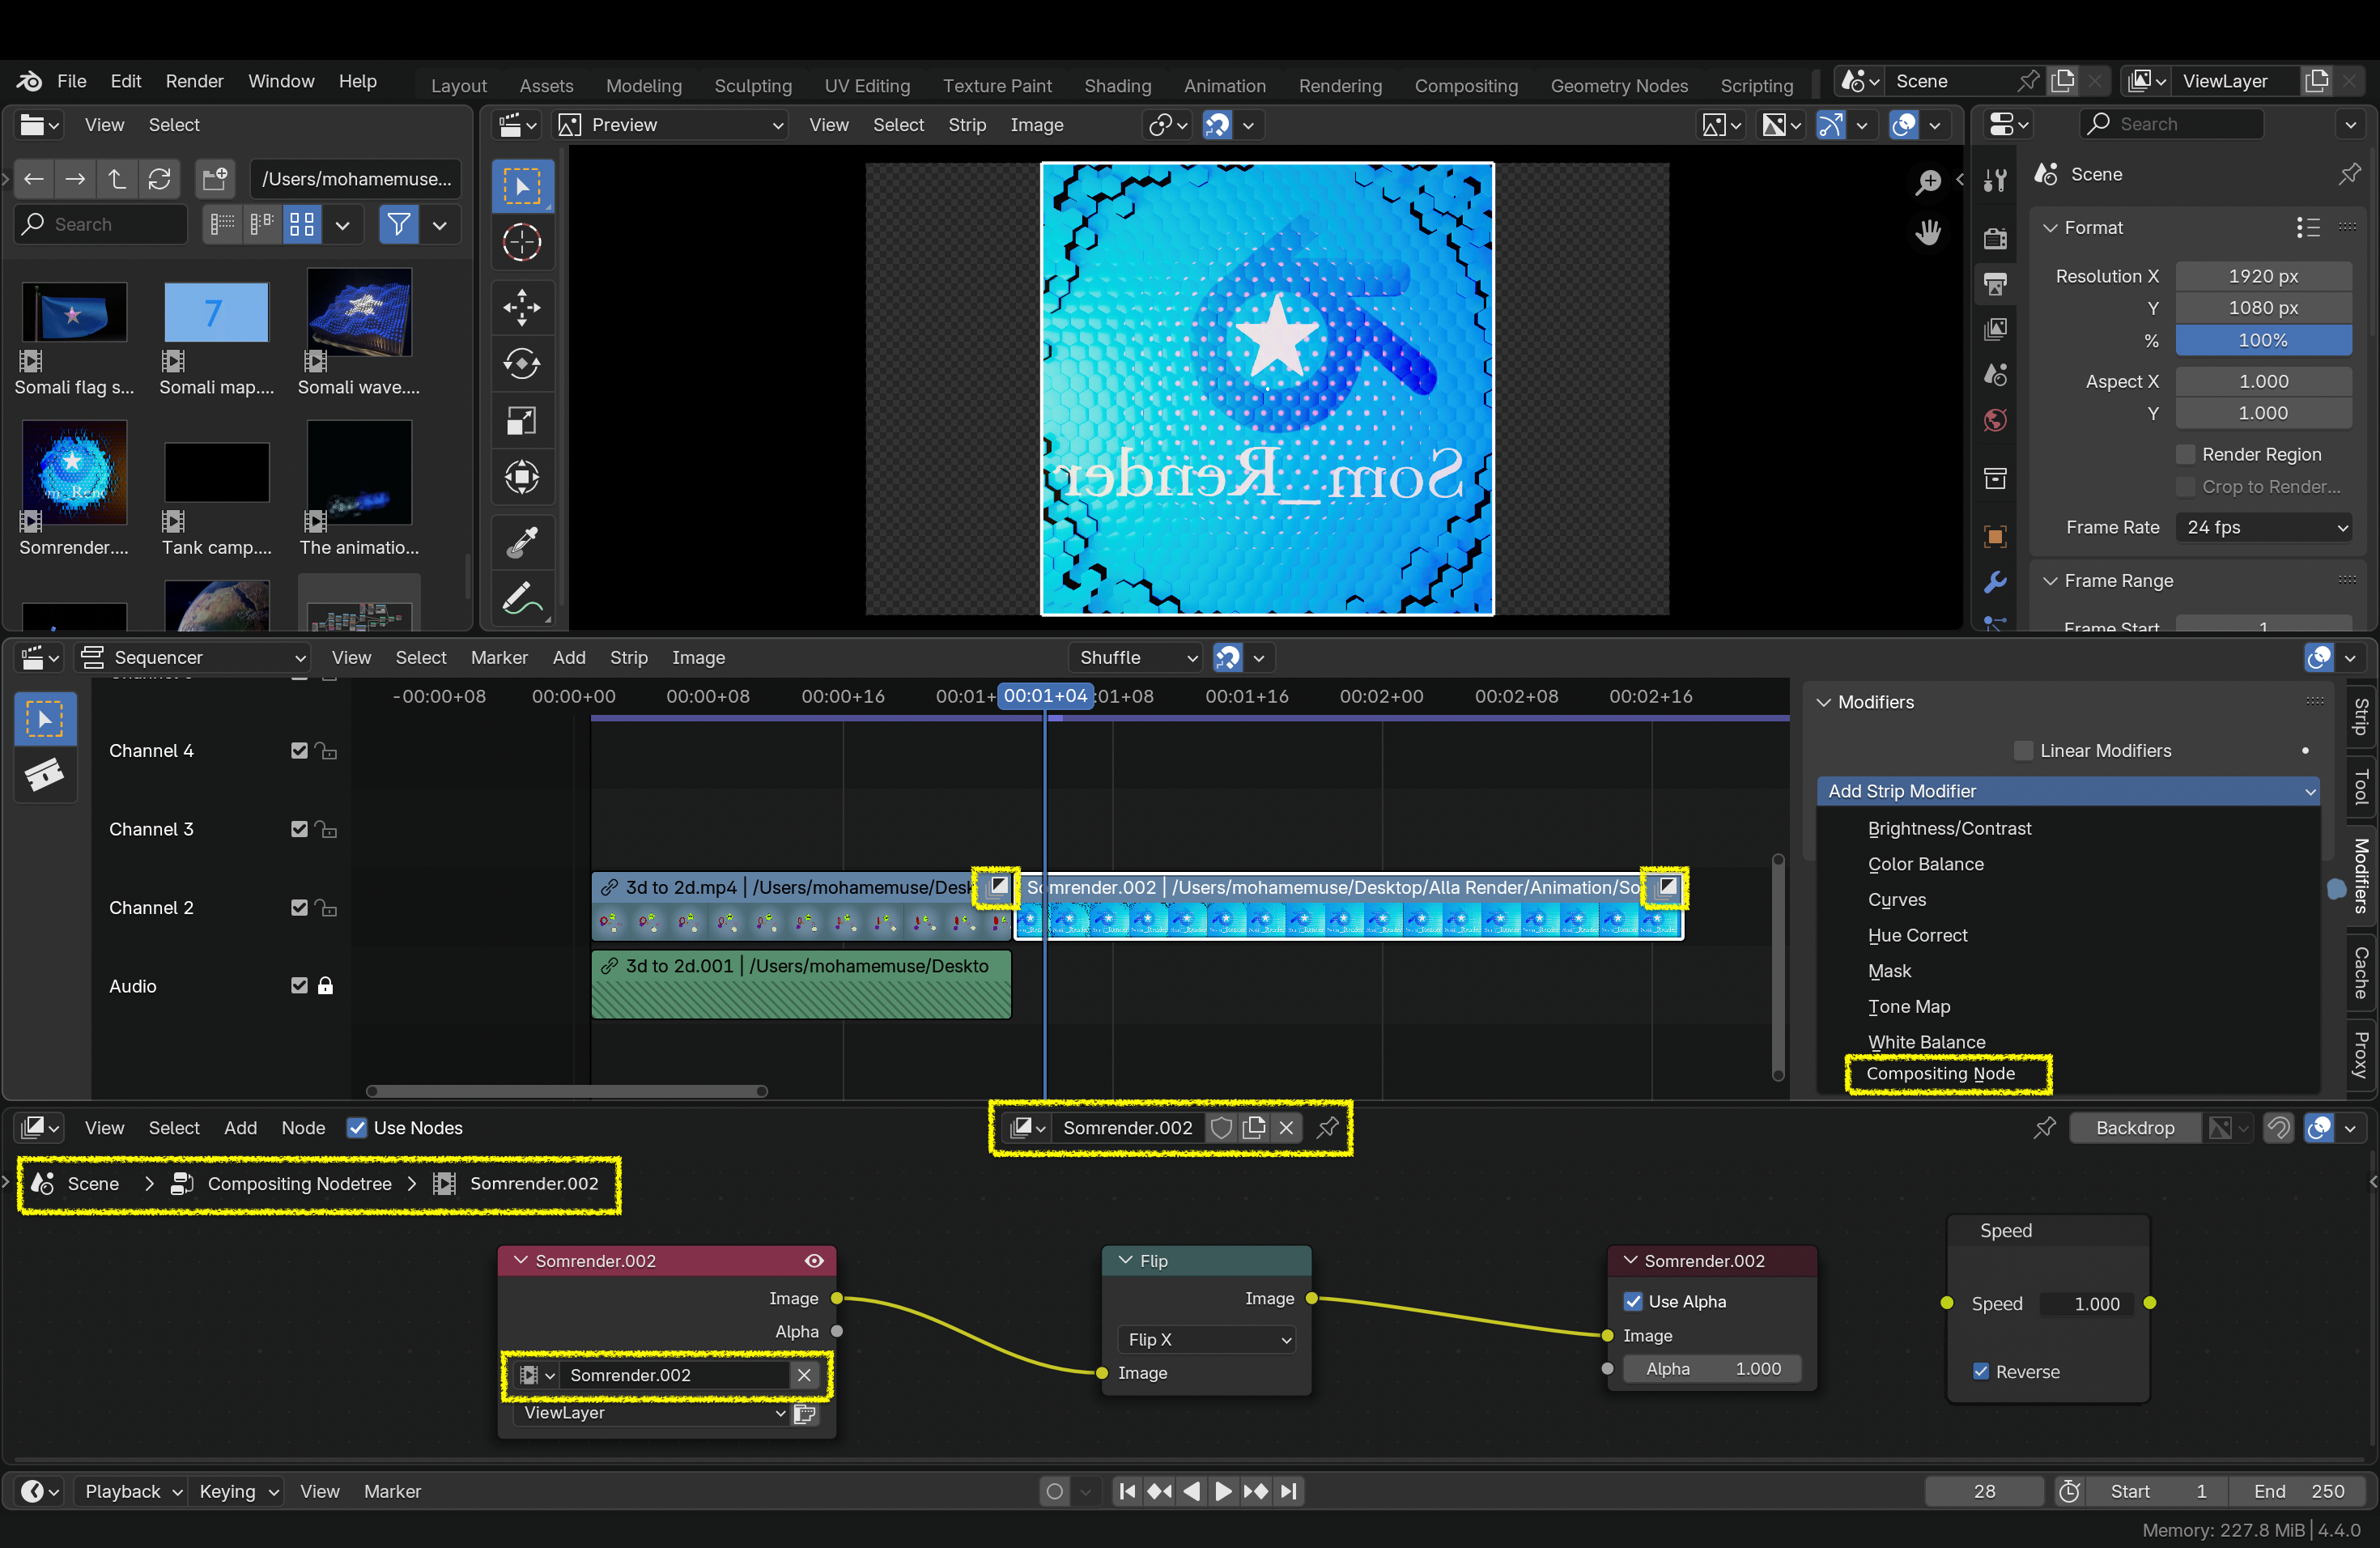
Task: Select the Transform tool in preview toolbar
Action: [x=522, y=477]
